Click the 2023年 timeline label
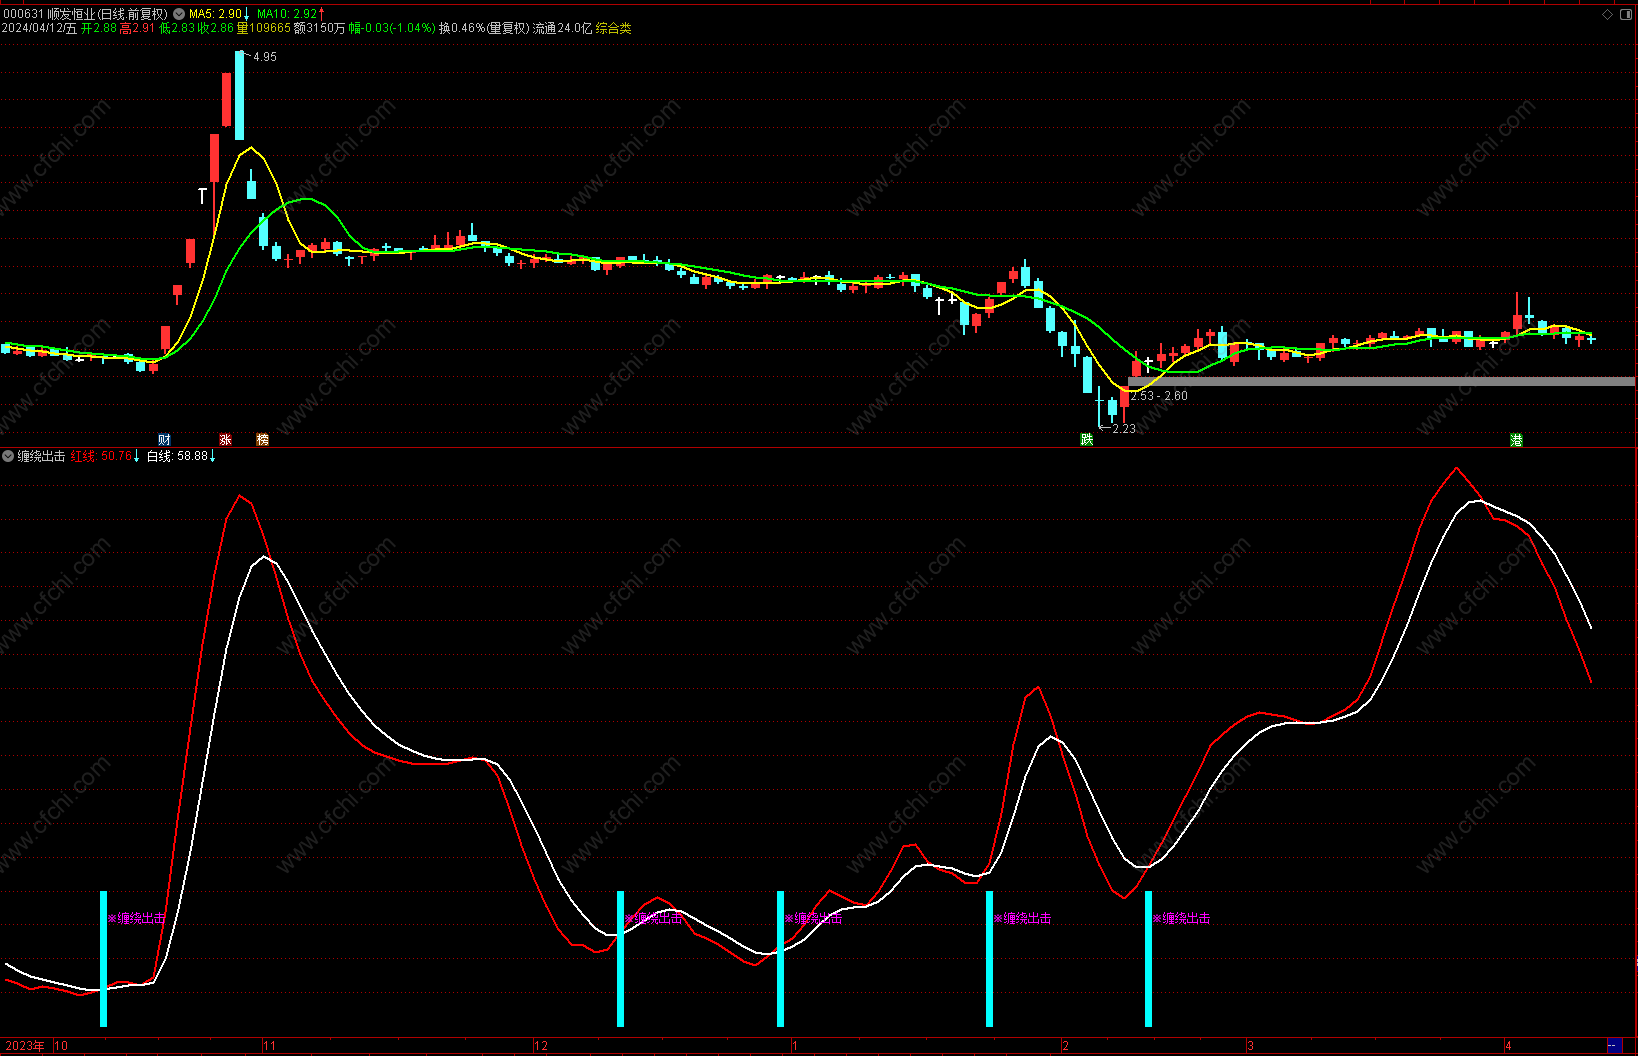The width and height of the screenshot is (1638, 1056). tap(25, 1046)
